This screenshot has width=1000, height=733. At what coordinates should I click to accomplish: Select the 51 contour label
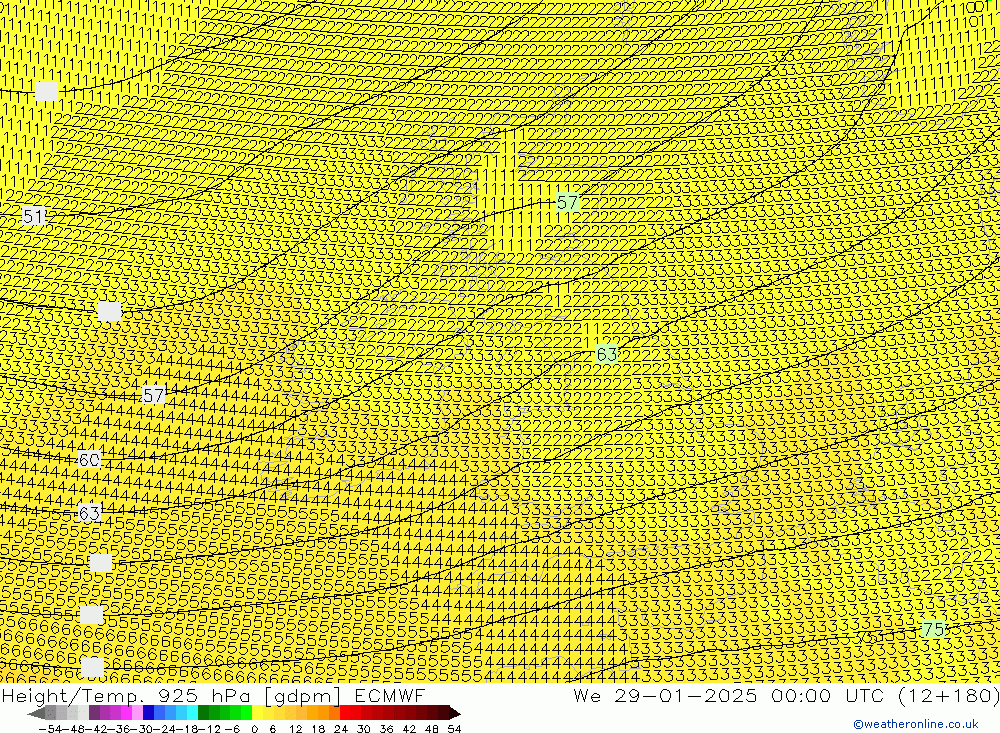point(33,216)
